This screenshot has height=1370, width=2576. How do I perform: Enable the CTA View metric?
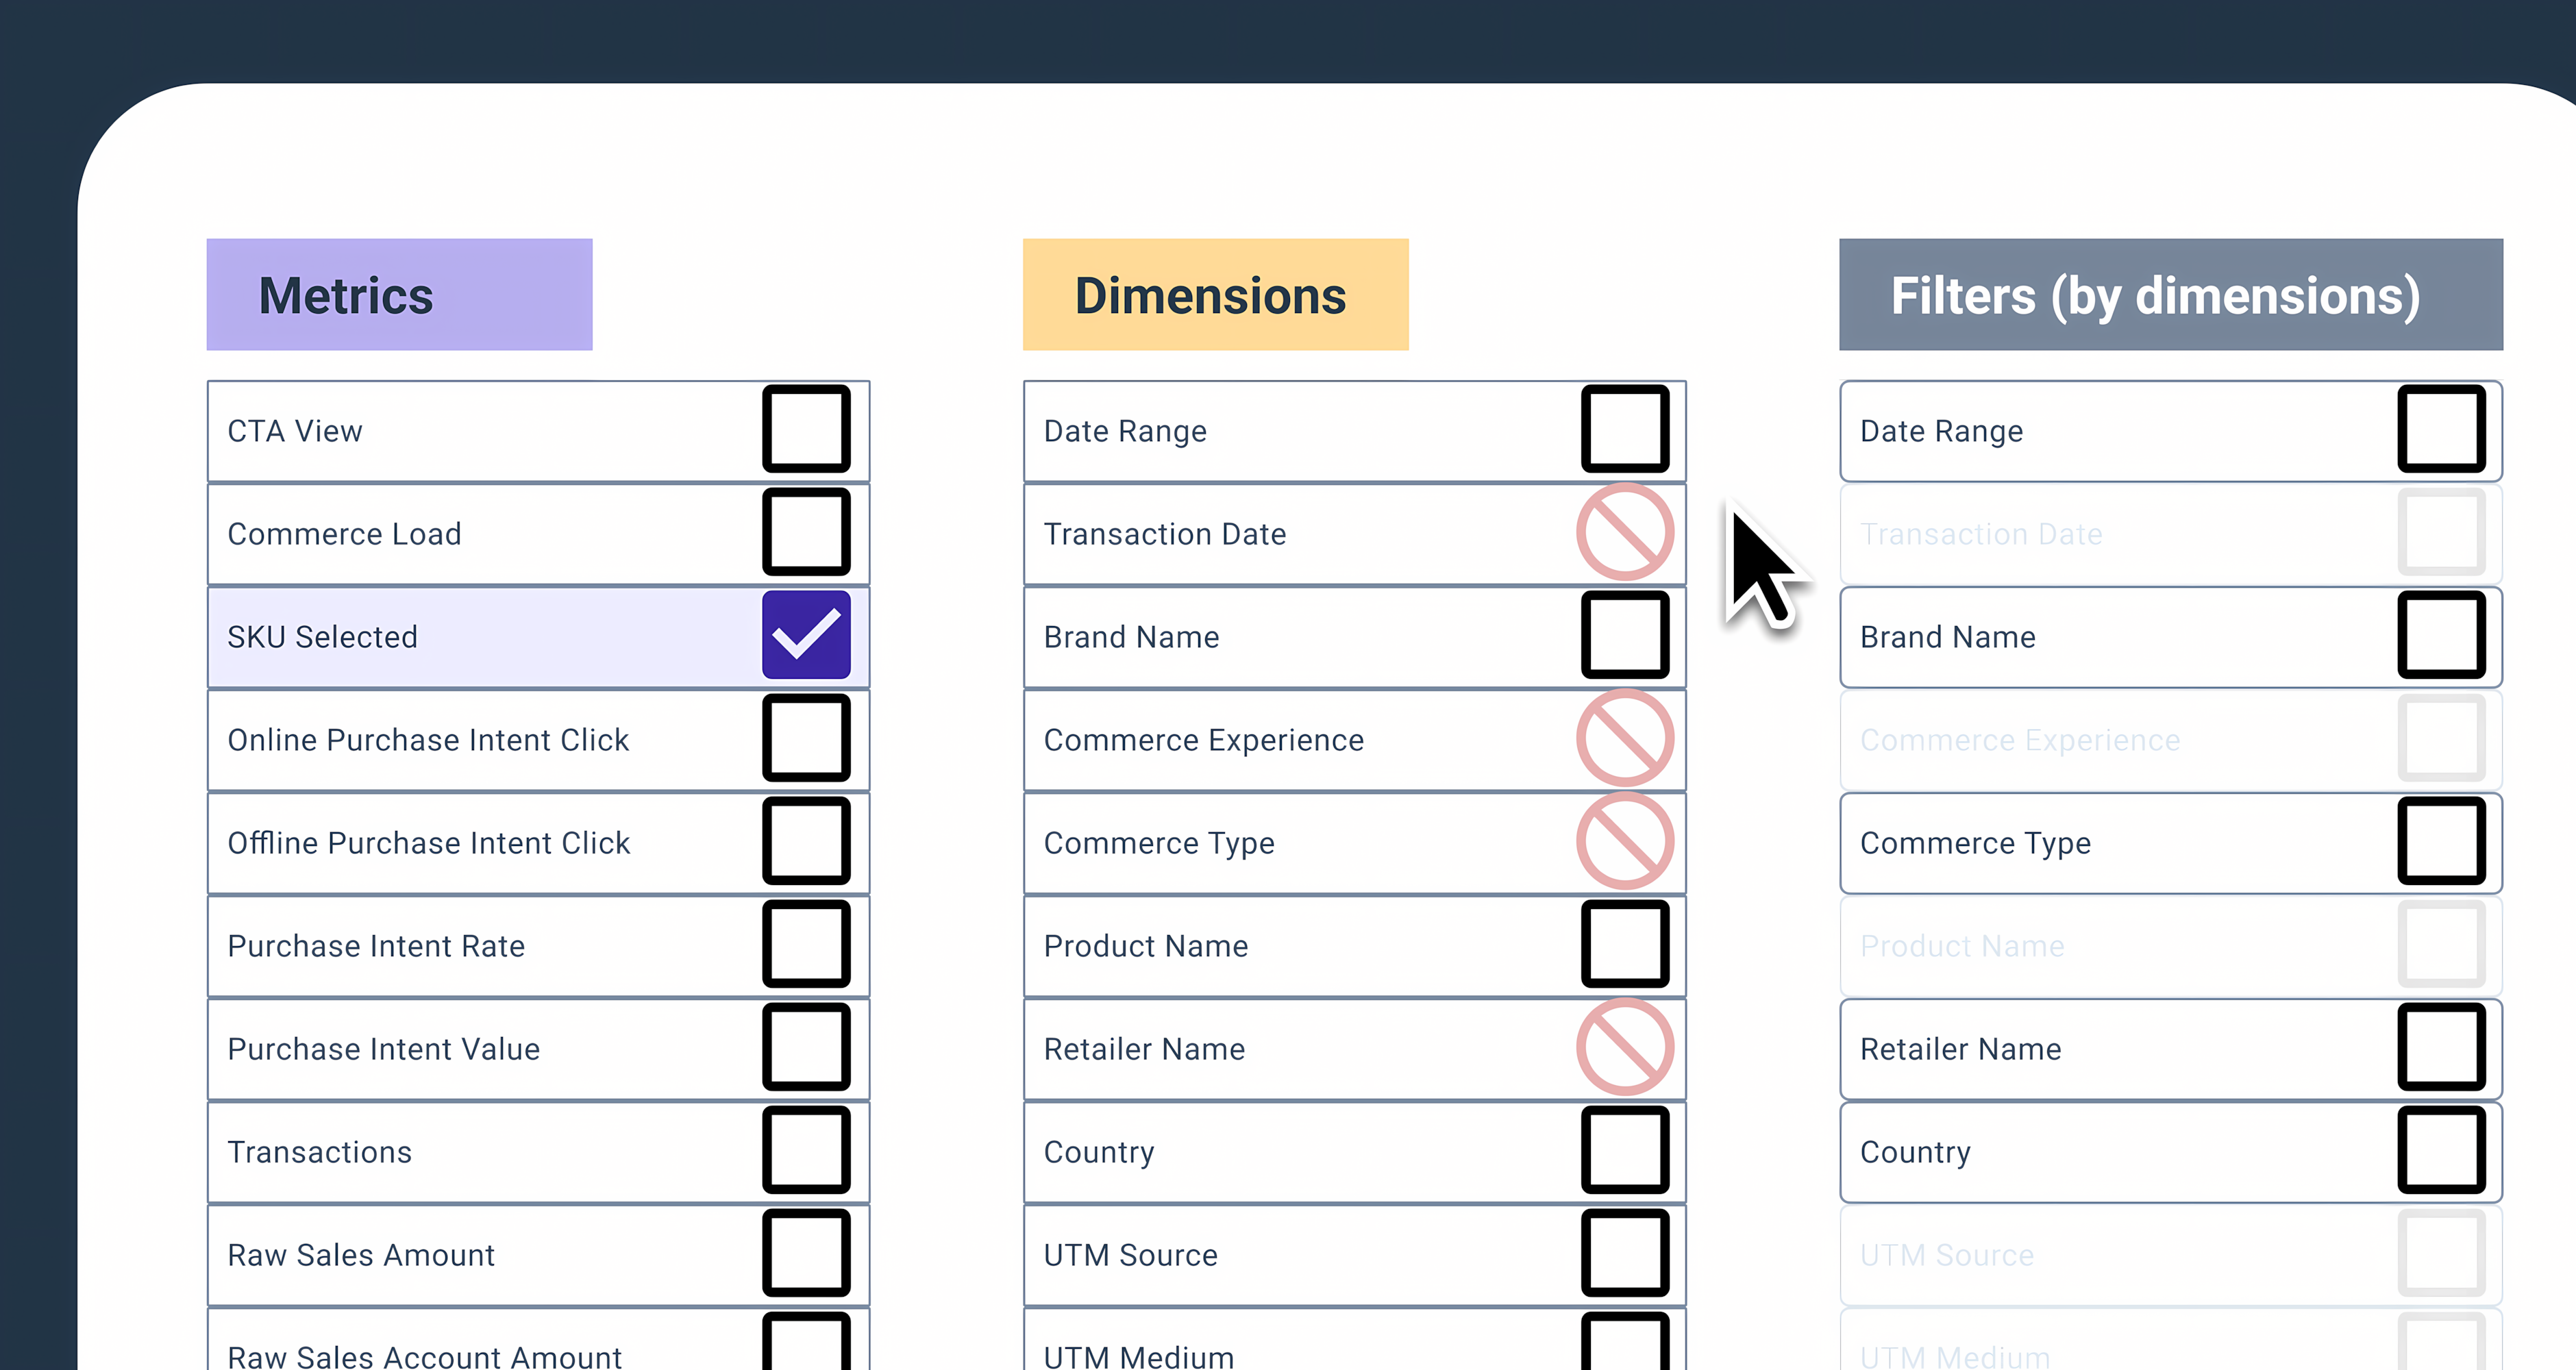(x=806, y=430)
